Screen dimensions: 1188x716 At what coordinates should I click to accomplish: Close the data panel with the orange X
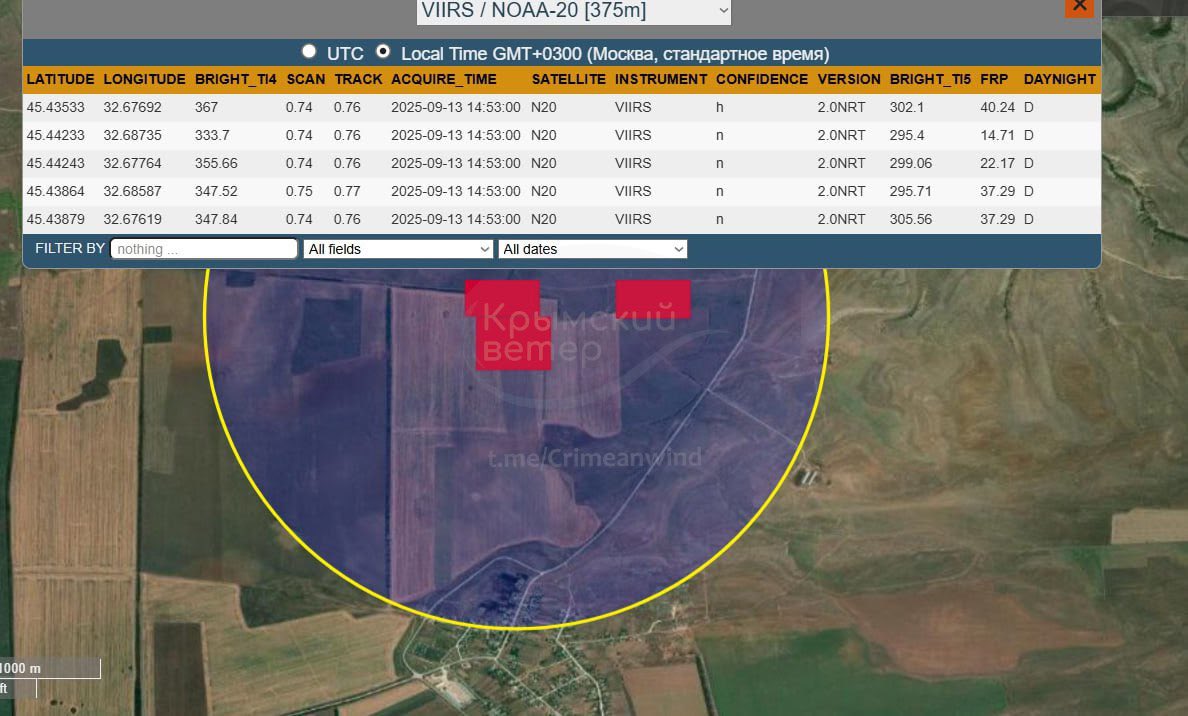tap(1079, 7)
